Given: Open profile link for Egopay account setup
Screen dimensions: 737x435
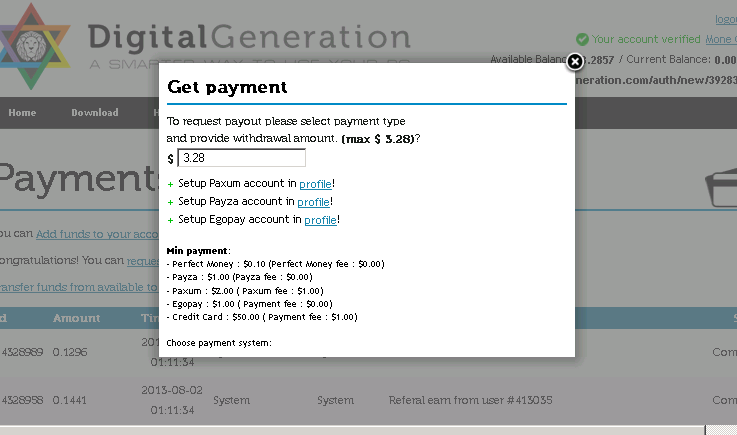Looking at the screenshot, I should pyautogui.click(x=321, y=220).
